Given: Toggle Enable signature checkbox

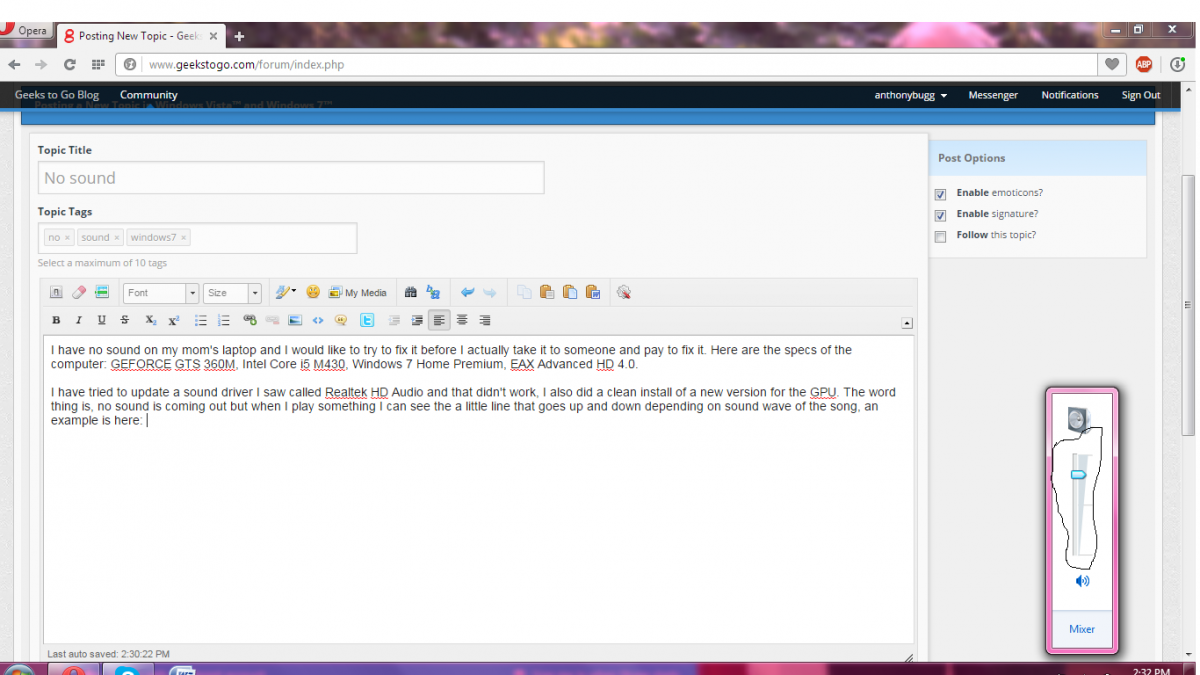Looking at the screenshot, I should pyautogui.click(x=940, y=215).
